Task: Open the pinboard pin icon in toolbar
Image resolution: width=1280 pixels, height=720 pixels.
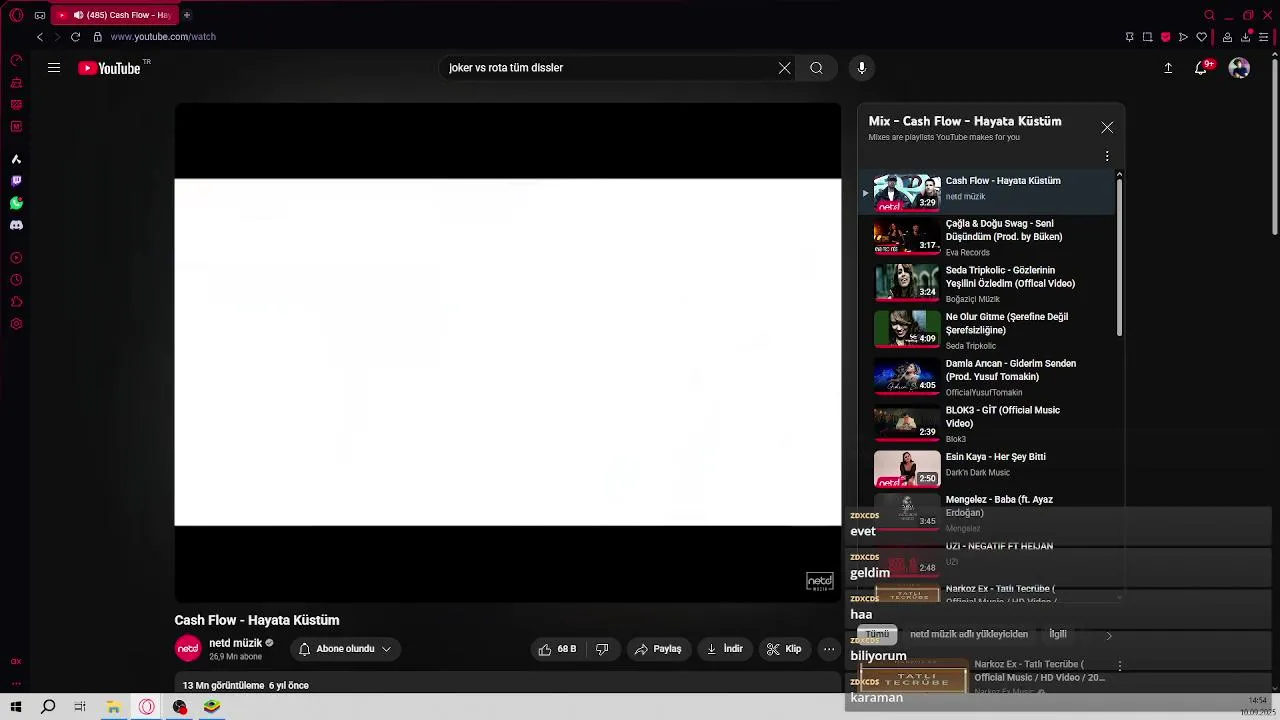Action: click(x=1130, y=37)
